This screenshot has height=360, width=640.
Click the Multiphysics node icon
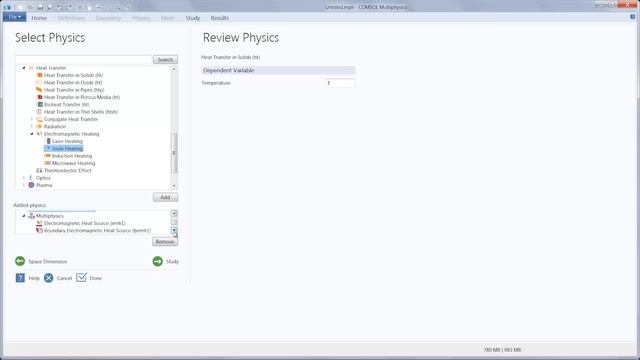point(31,216)
